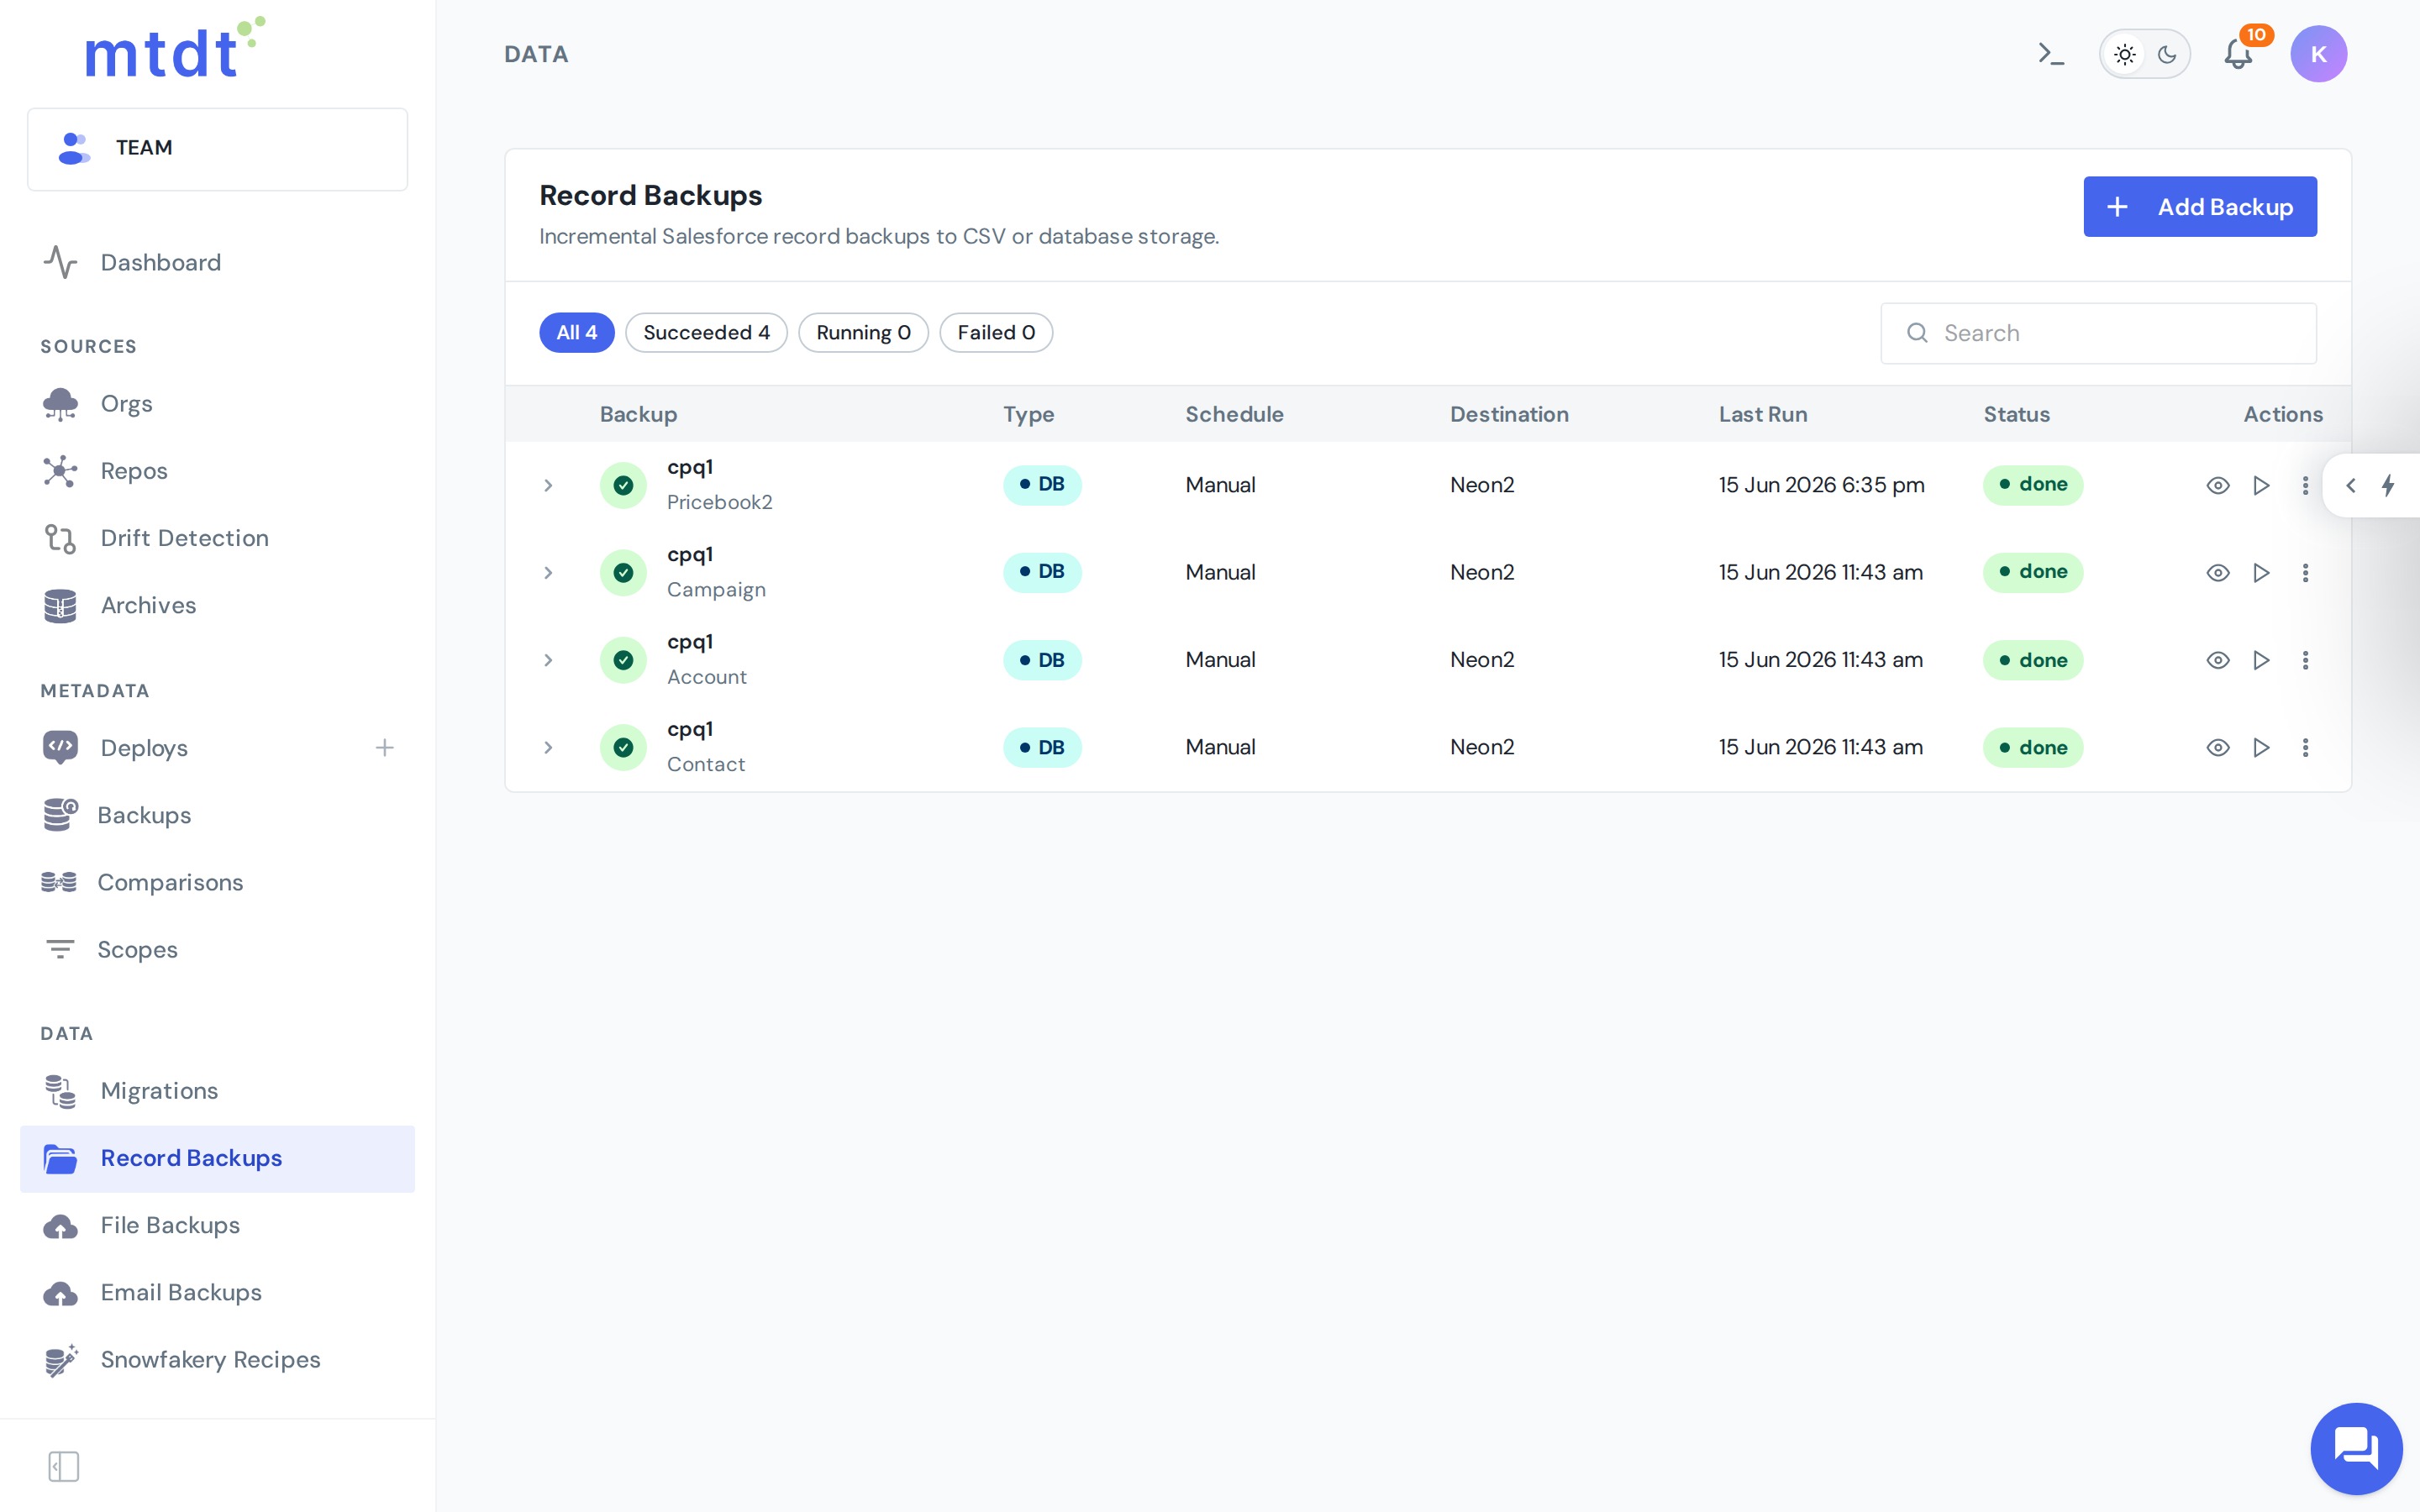
Task: Click Pricebook2 success check icon
Action: (623, 485)
